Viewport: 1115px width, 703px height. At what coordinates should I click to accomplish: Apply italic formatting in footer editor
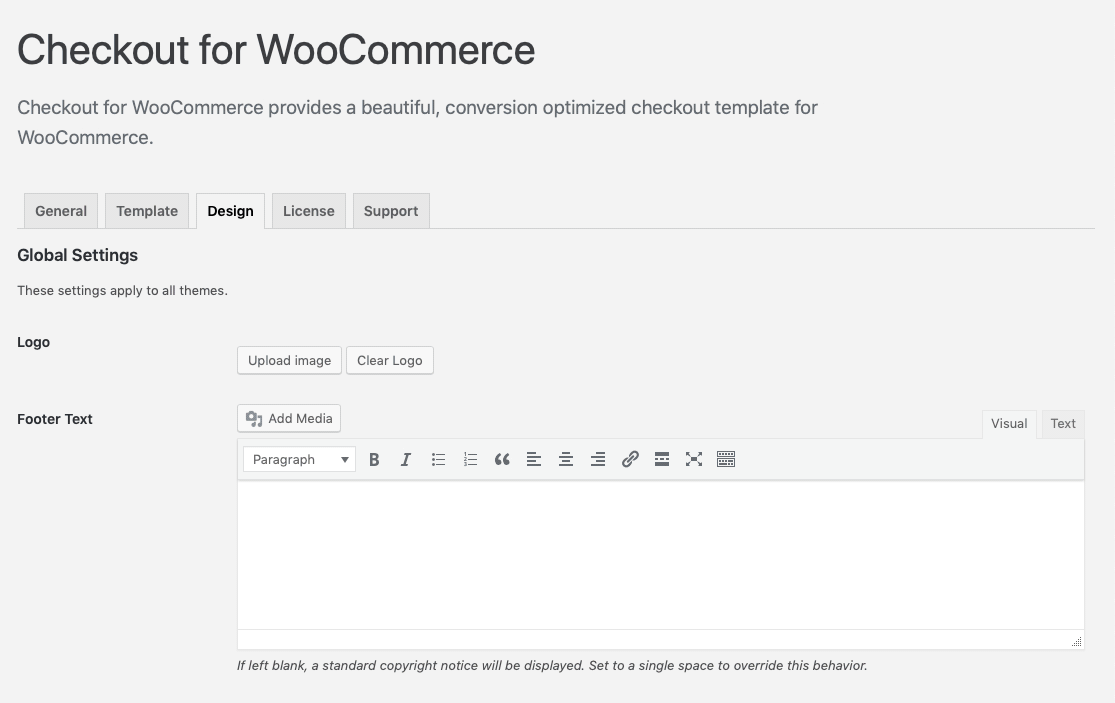406,460
